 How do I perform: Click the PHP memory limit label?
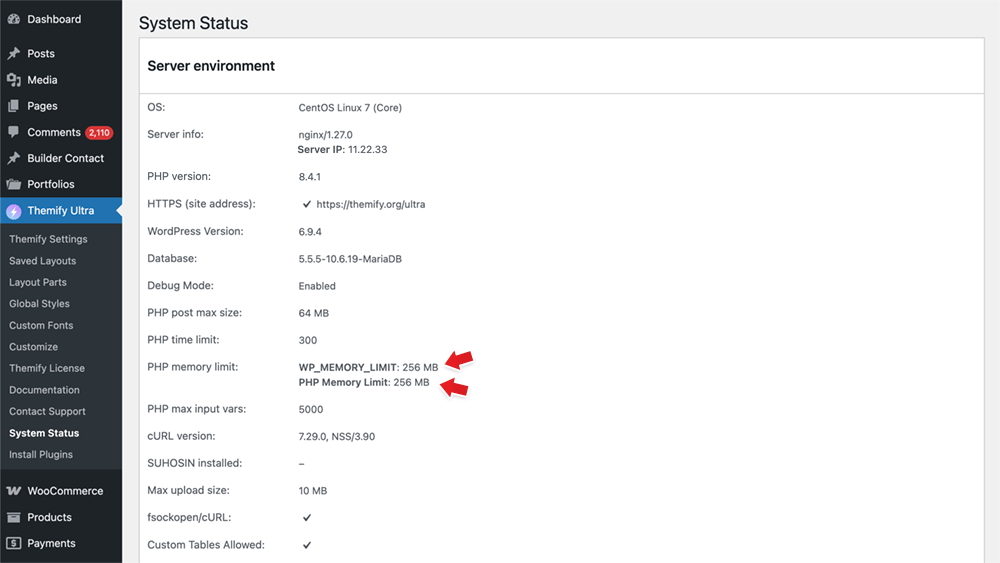193,367
